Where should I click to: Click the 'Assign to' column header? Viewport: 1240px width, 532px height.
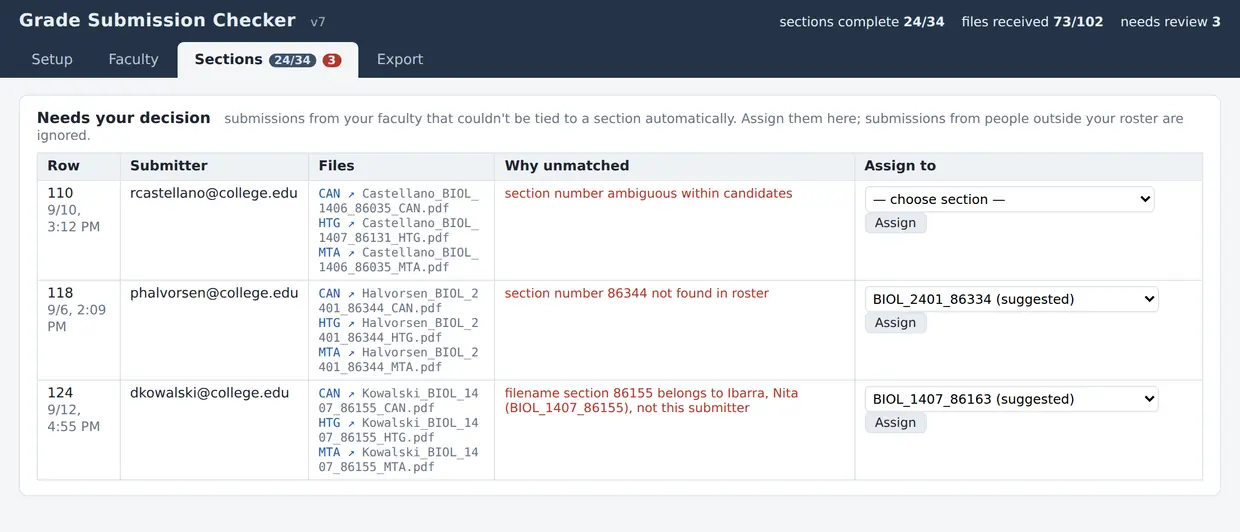[x=1028, y=166]
